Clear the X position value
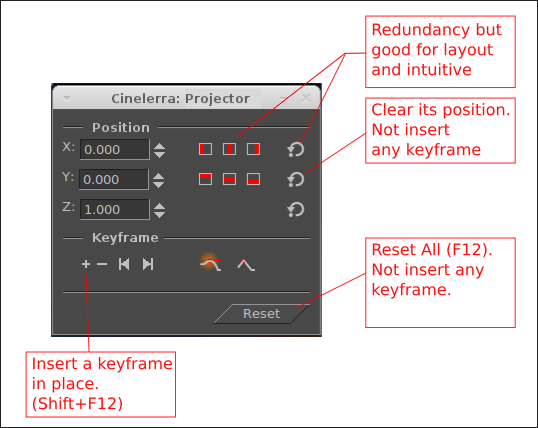Viewport: 538px width, 428px height. click(296, 150)
